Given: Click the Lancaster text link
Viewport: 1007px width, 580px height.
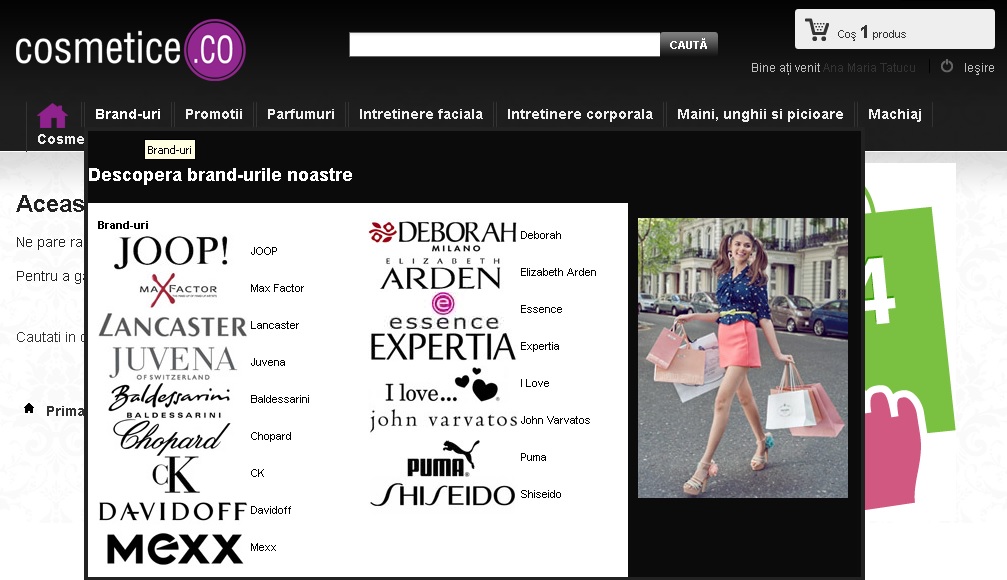Looking at the screenshot, I should pos(274,325).
